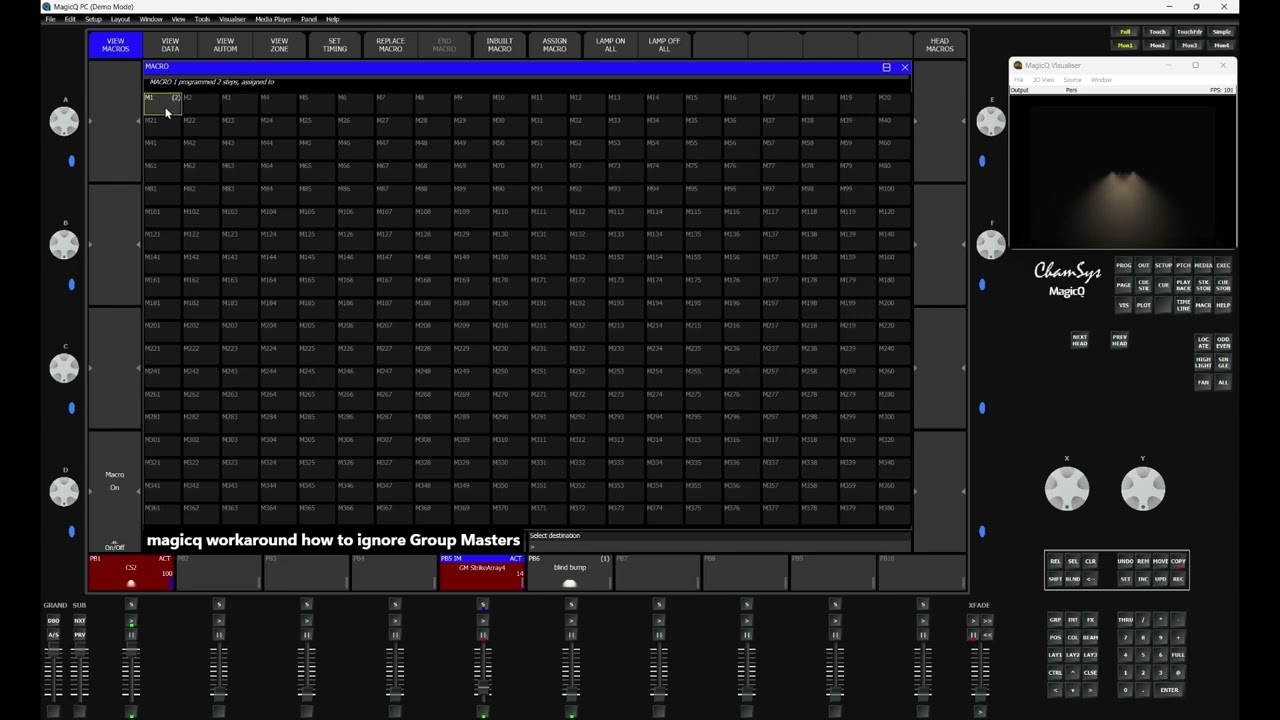Click the FAN key
Viewport: 1280px width, 720px height.
click(x=1203, y=382)
